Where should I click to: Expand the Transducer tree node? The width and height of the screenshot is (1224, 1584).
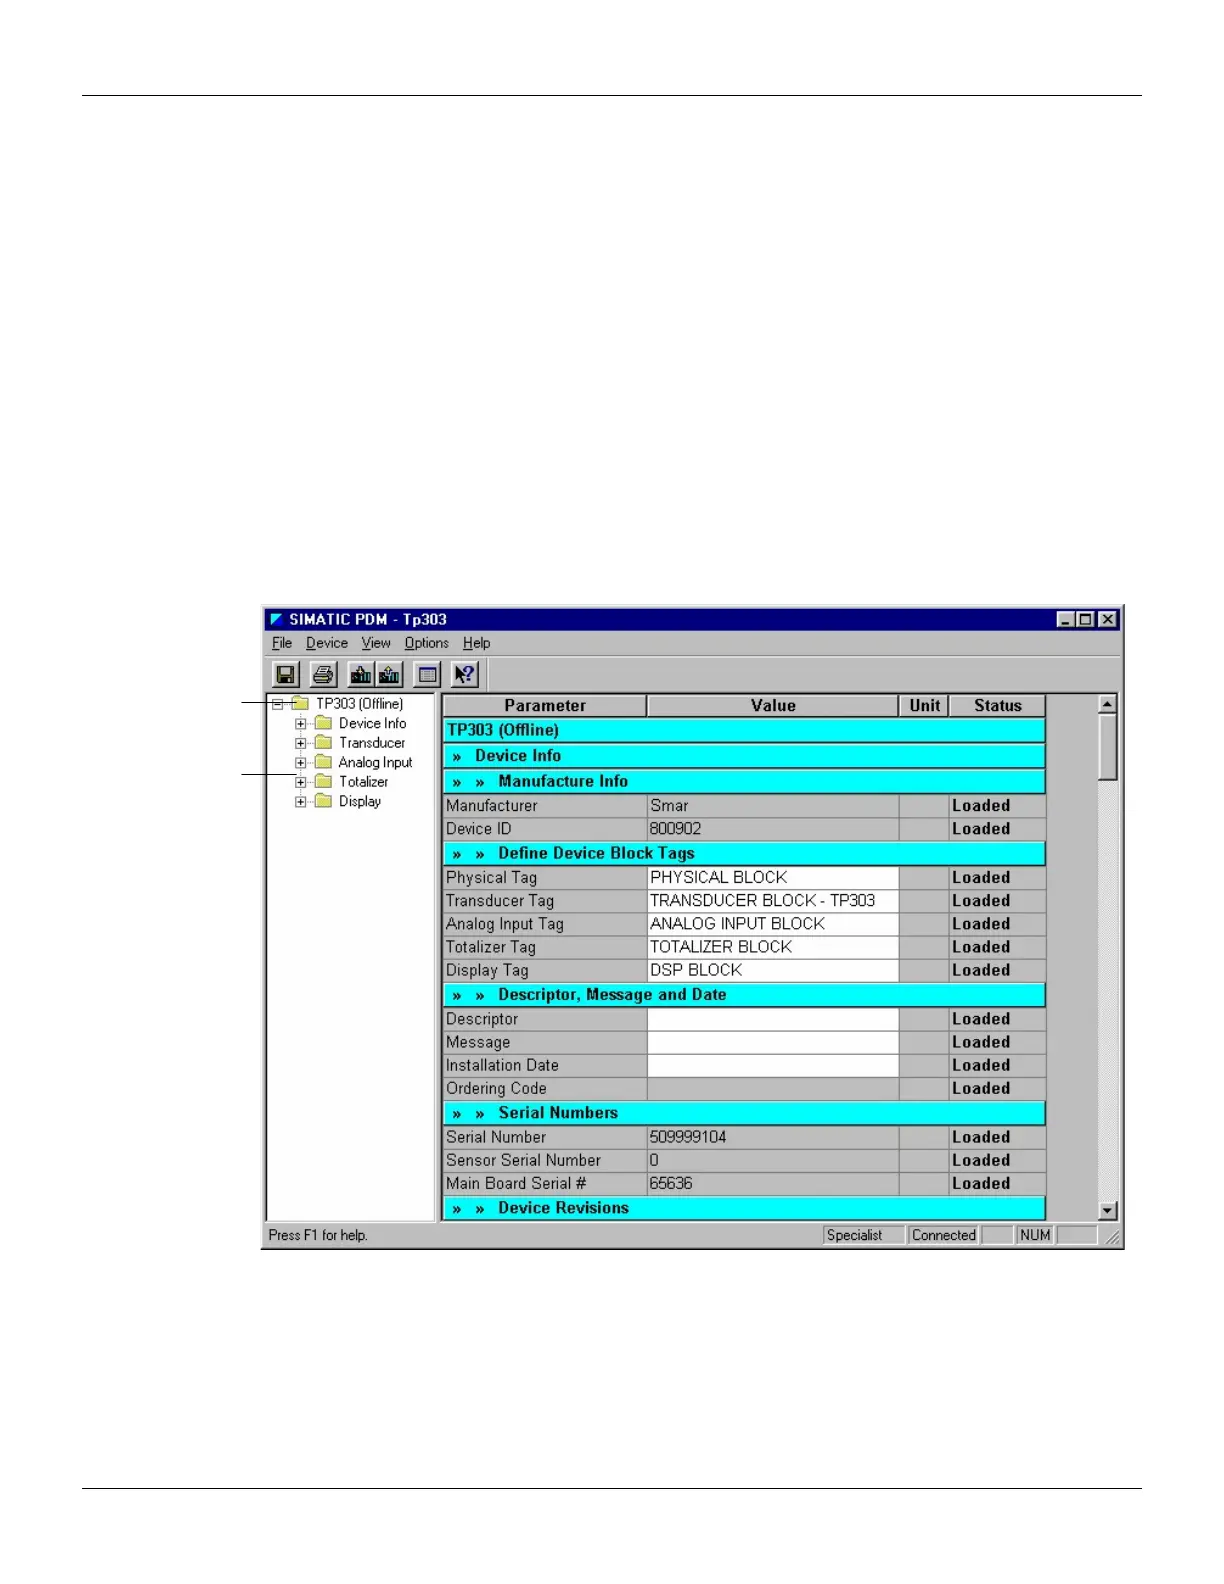coord(301,743)
